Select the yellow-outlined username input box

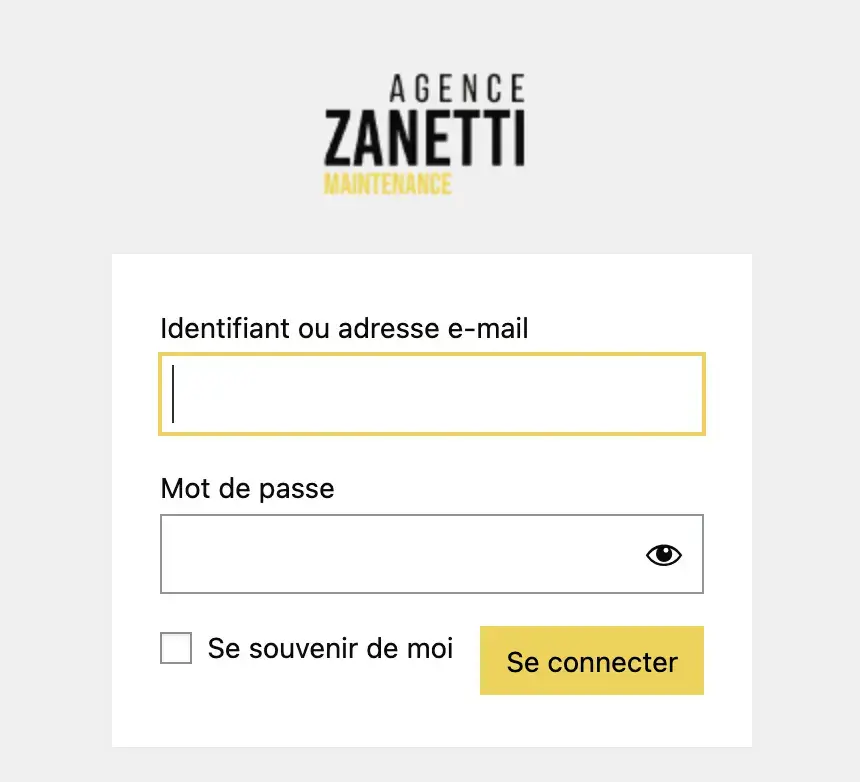(432, 394)
